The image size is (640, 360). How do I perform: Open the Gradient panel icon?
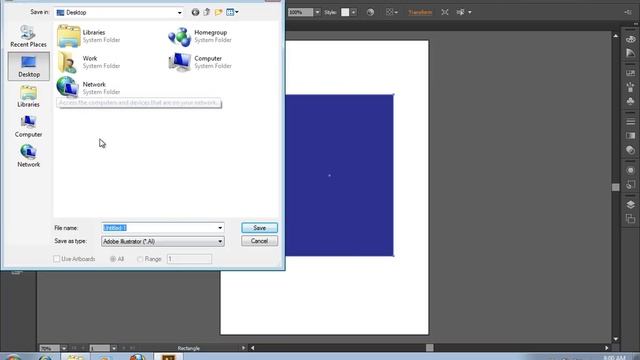click(x=631, y=136)
